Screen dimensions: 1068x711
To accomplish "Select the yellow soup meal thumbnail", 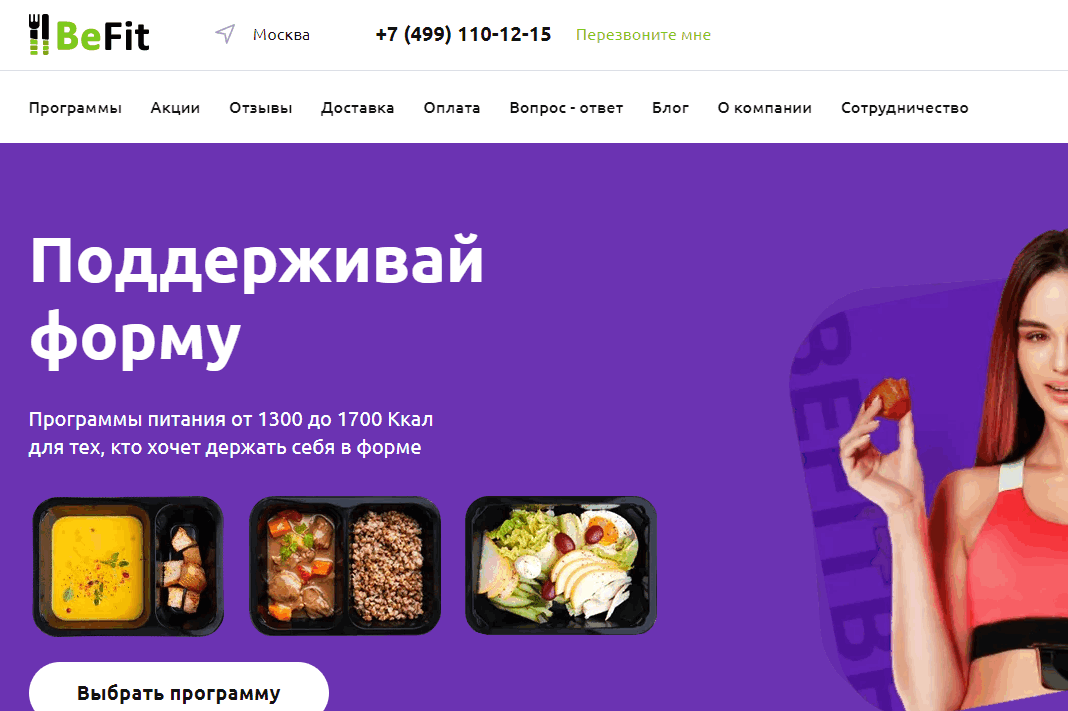I will 128,566.
